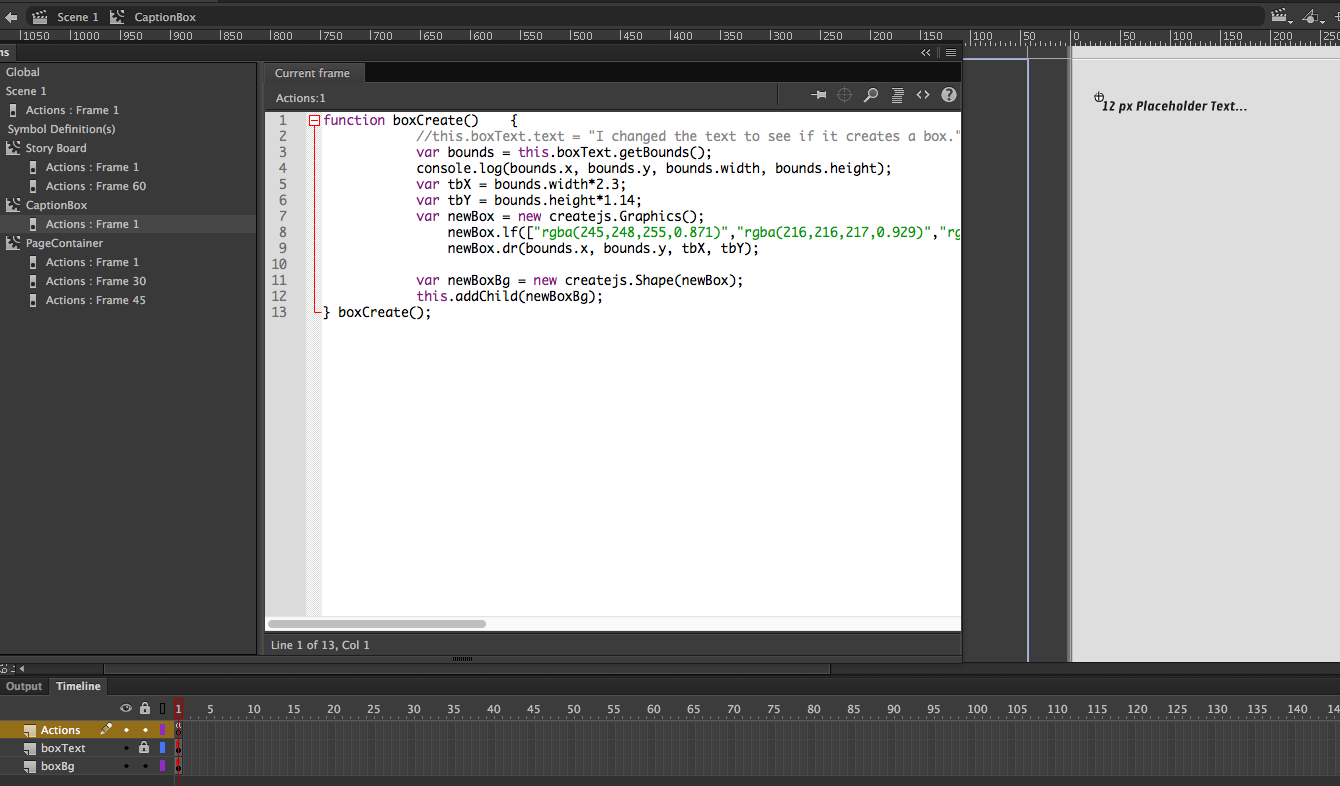Open Help question mark icon

pyautogui.click(x=949, y=95)
